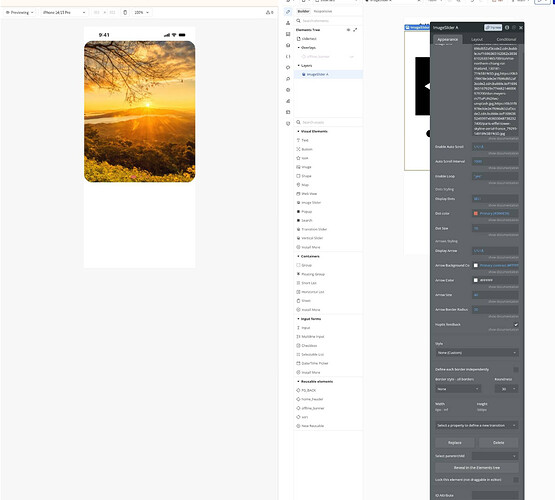Open the Previewing mode dropdown
This screenshot has width=555, height=500.
click(20, 12)
